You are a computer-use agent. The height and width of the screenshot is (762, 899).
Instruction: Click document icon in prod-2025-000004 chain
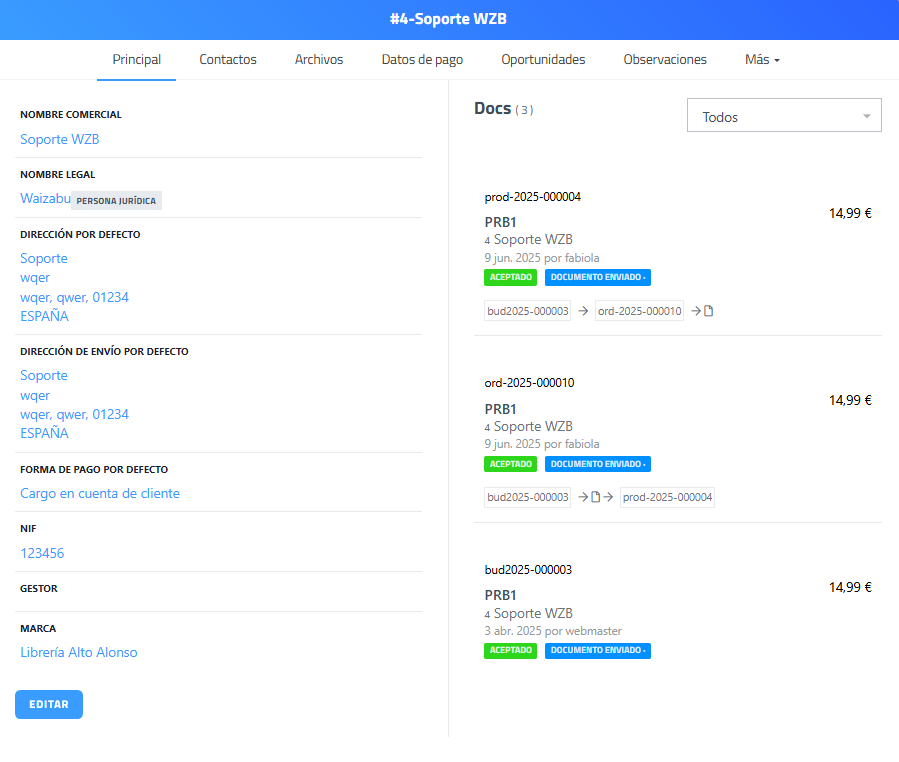pyautogui.click(x=709, y=311)
